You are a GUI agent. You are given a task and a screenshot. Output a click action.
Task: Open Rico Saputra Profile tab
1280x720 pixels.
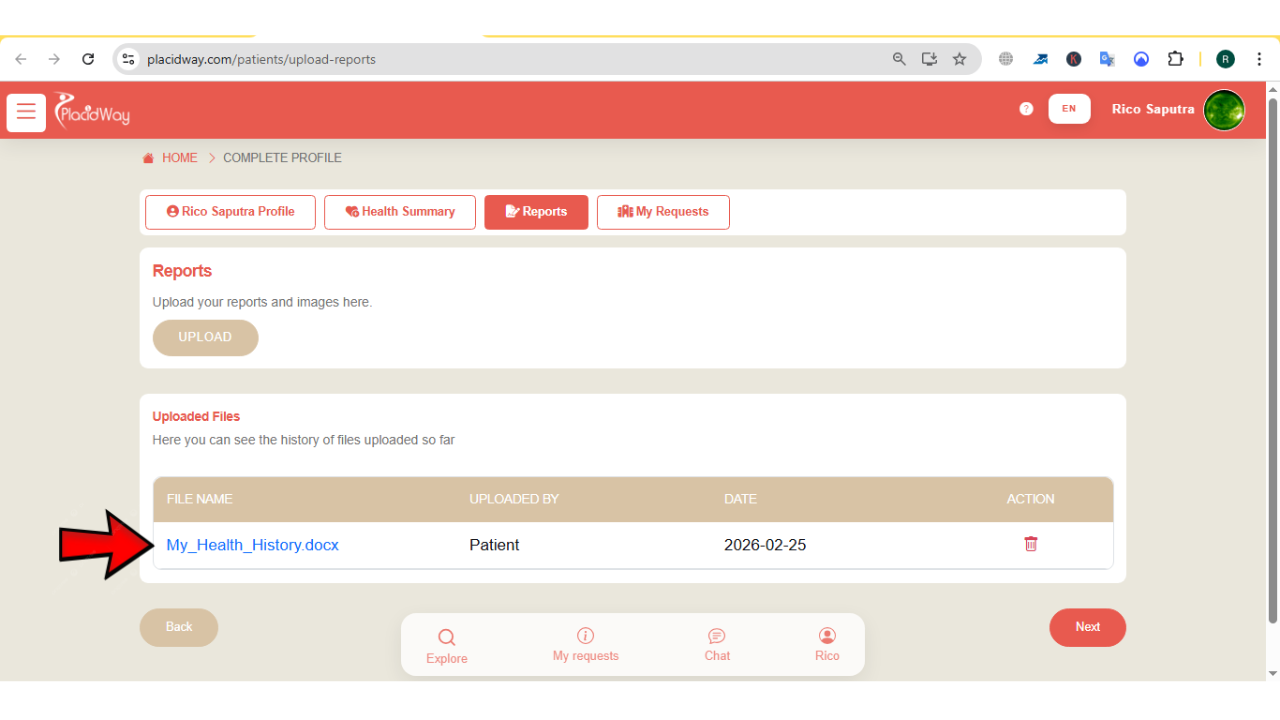230,212
